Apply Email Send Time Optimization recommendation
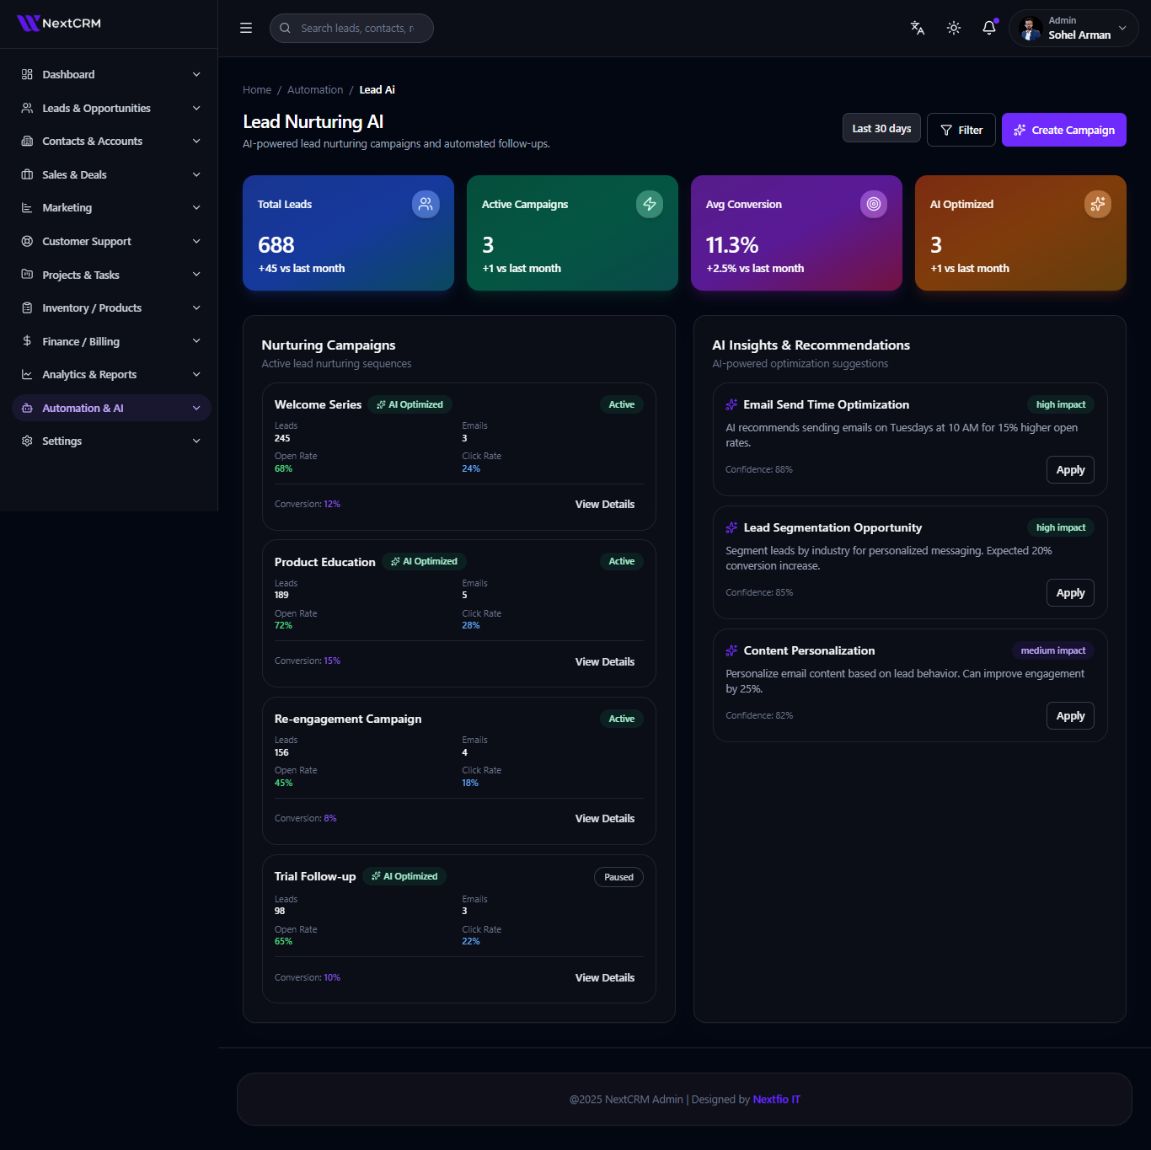 (1070, 470)
